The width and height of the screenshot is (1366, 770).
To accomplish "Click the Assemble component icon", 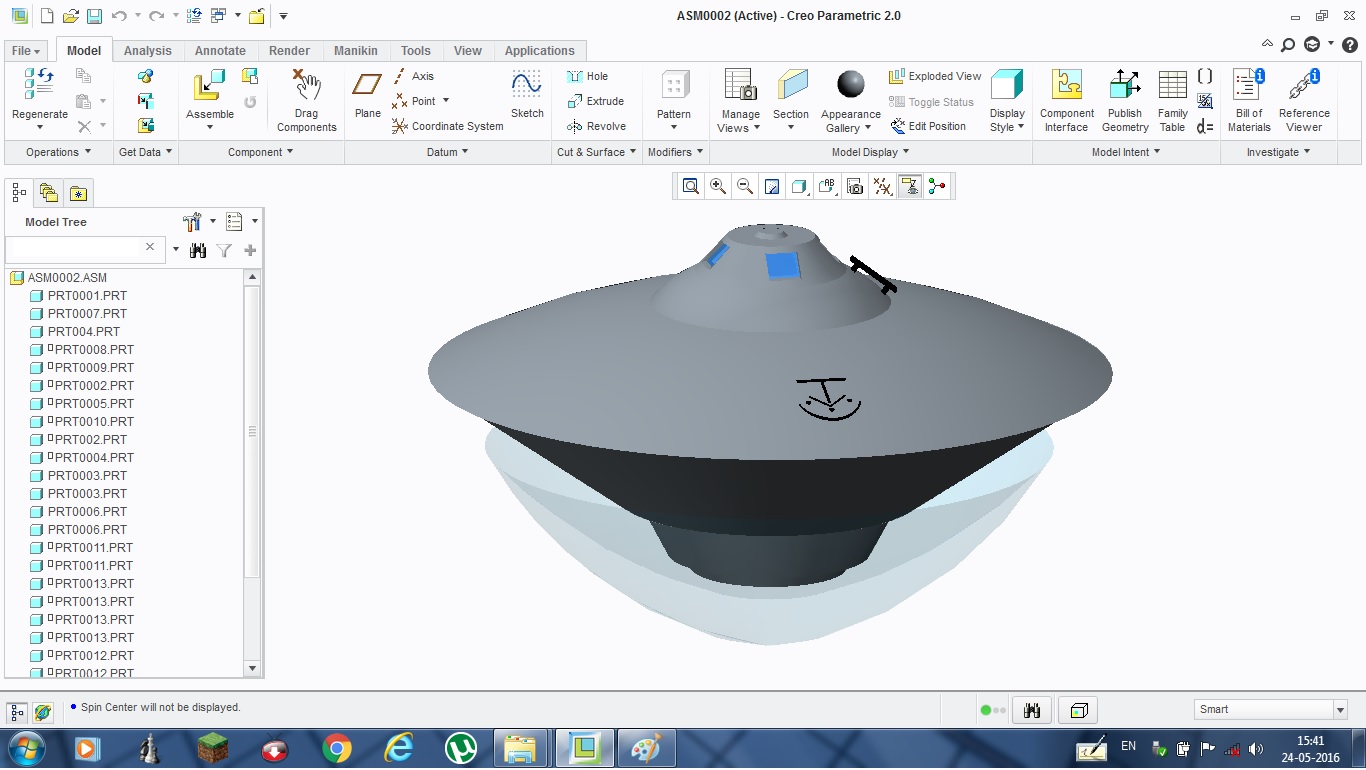I will click(x=209, y=86).
